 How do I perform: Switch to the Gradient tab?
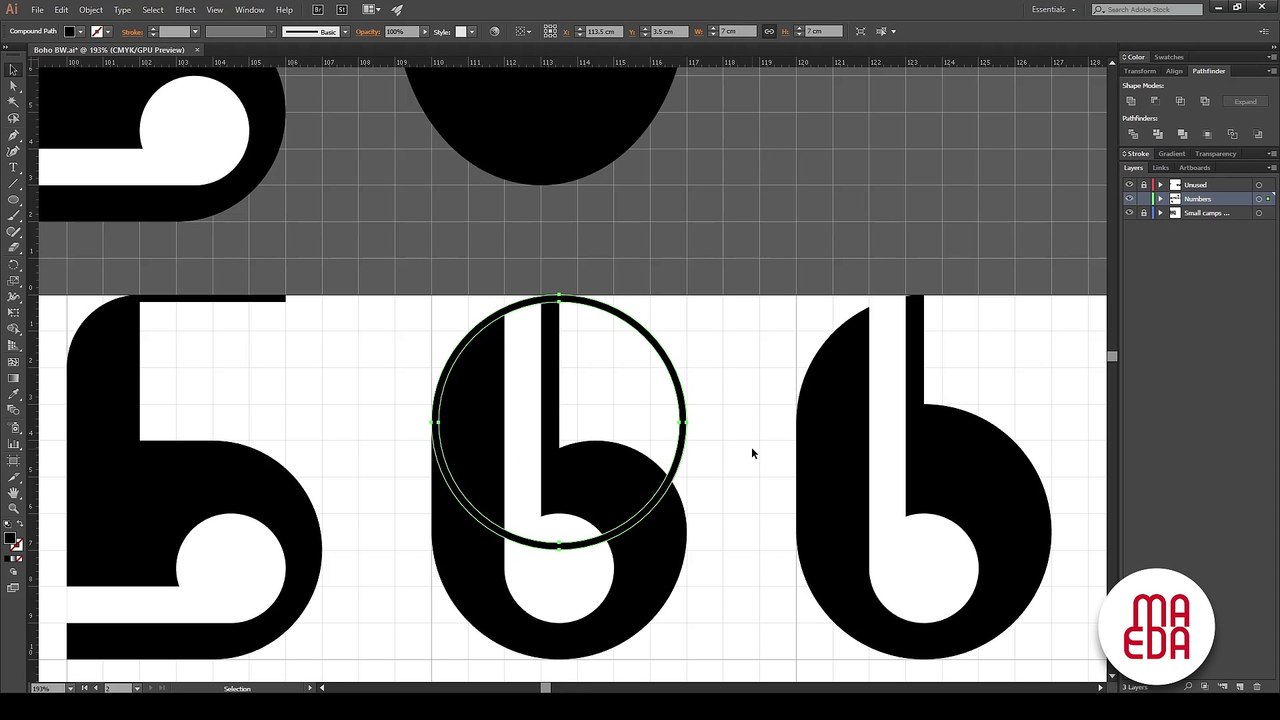(x=1171, y=154)
